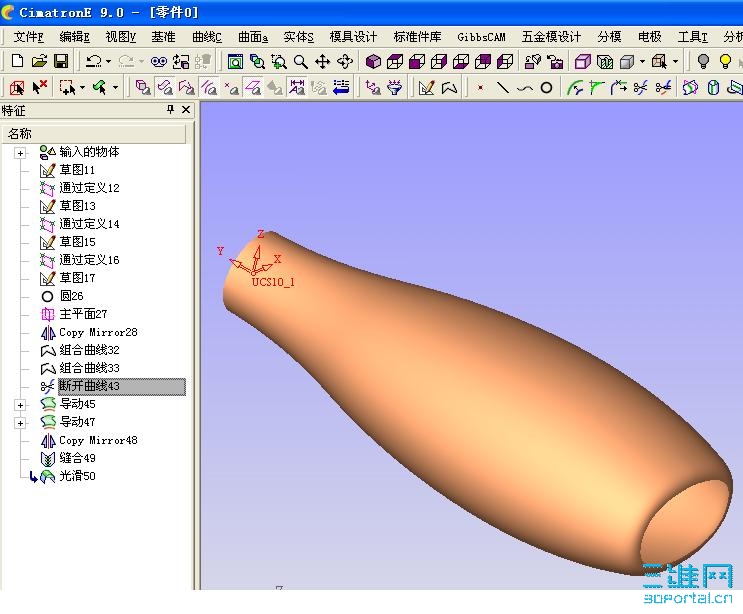The width and height of the screenshot is (743, 614).
Task: Turn on the yellow light bulb
Action: (725, 61)
